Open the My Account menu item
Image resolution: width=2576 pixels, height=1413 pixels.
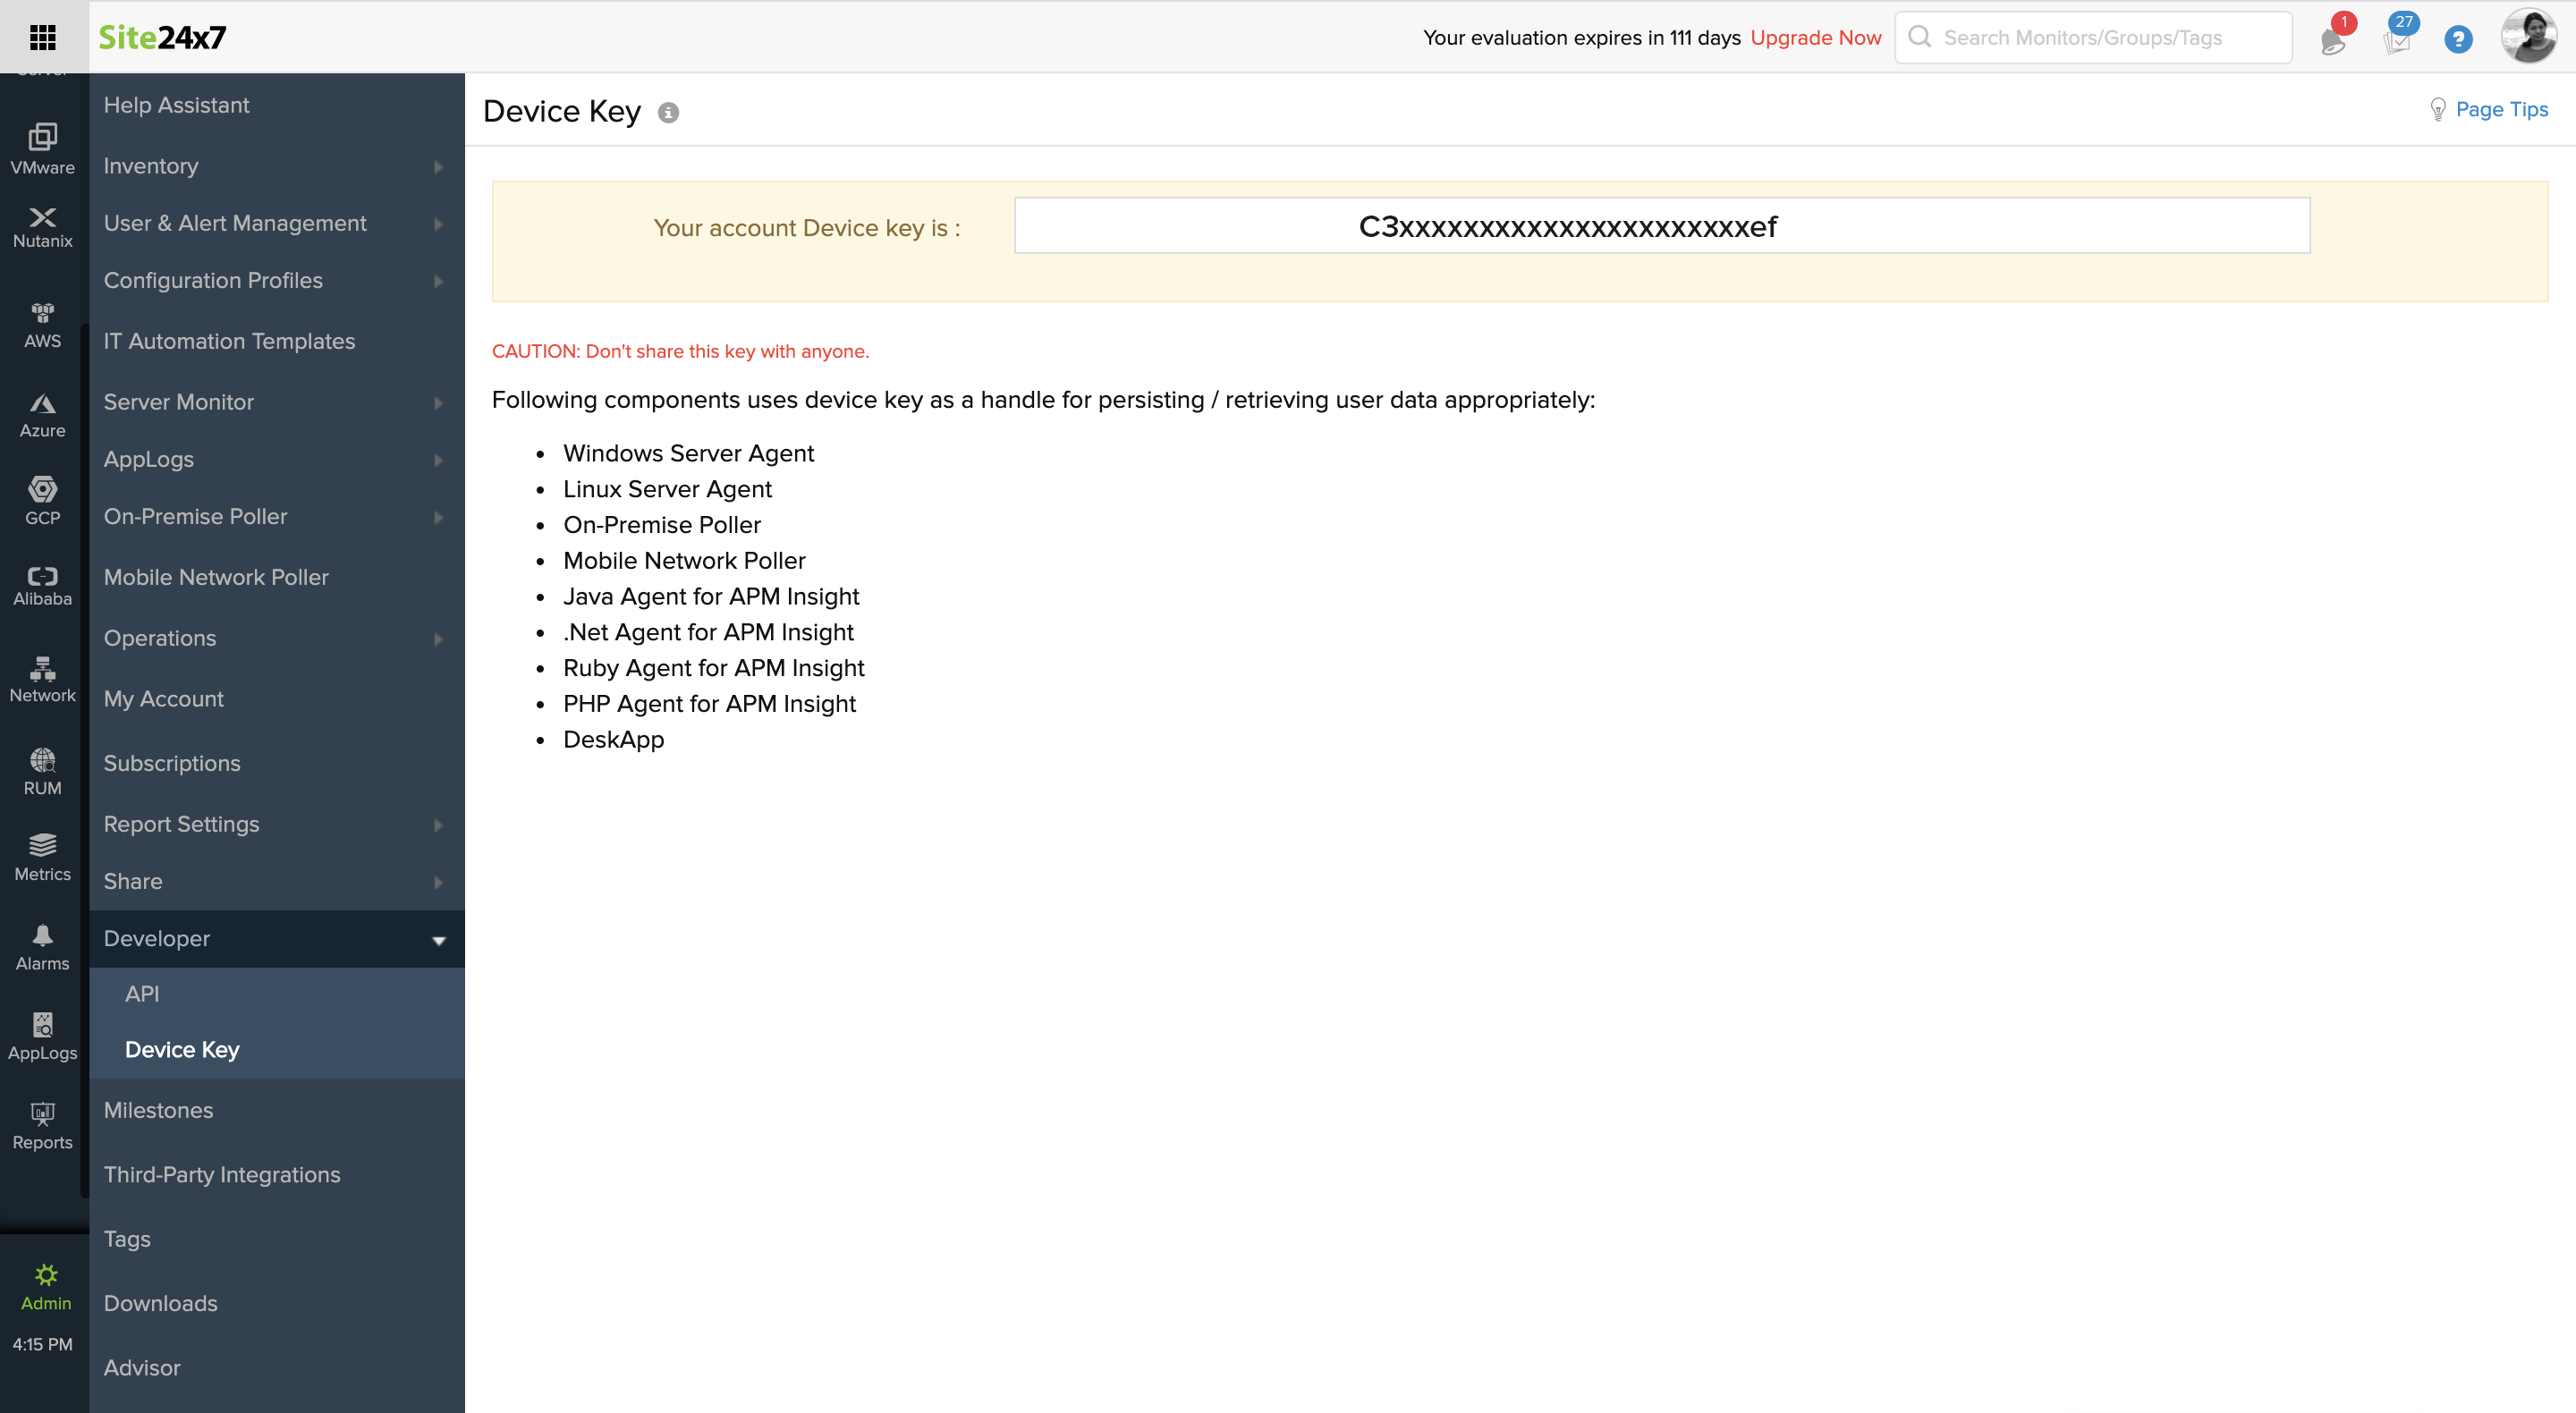163,698
